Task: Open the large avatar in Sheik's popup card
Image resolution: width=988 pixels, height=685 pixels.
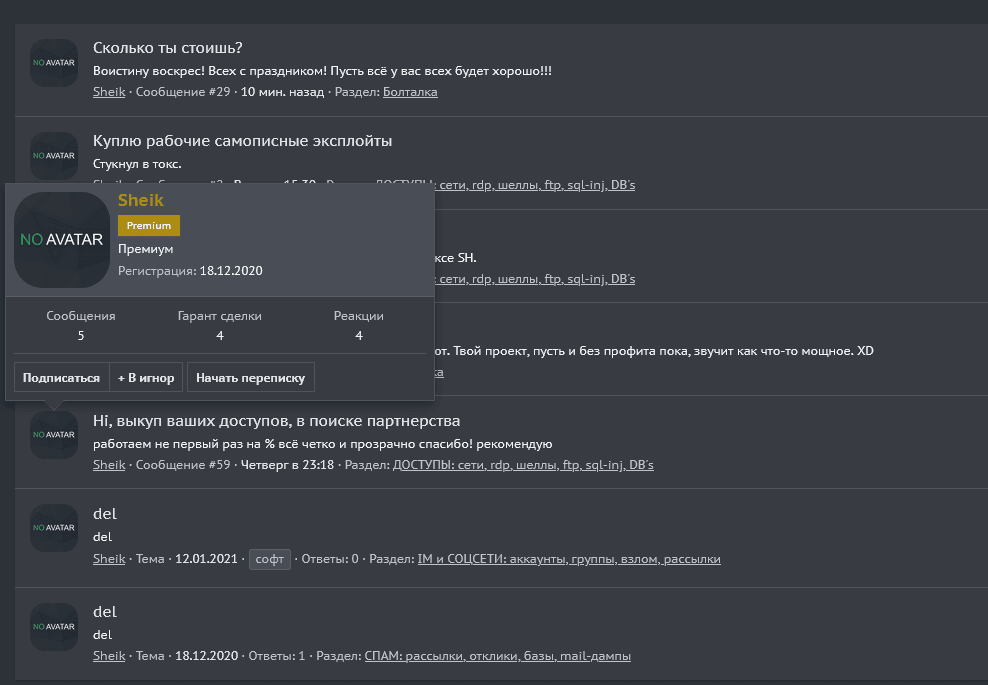Action: 62,240
